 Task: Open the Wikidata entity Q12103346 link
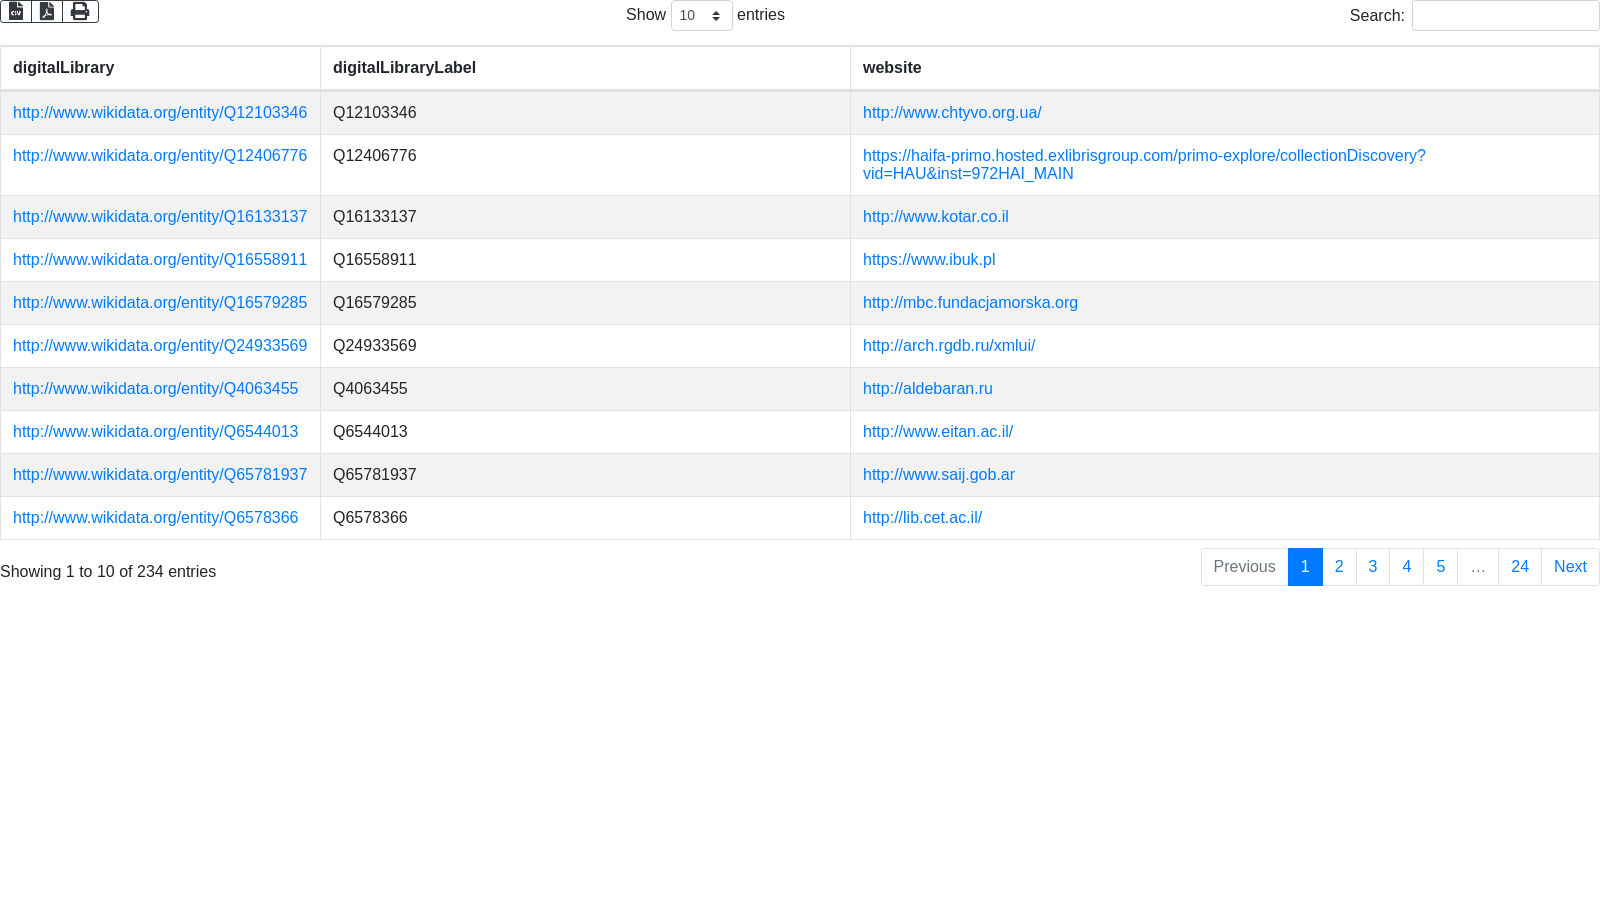pos(160,113)
